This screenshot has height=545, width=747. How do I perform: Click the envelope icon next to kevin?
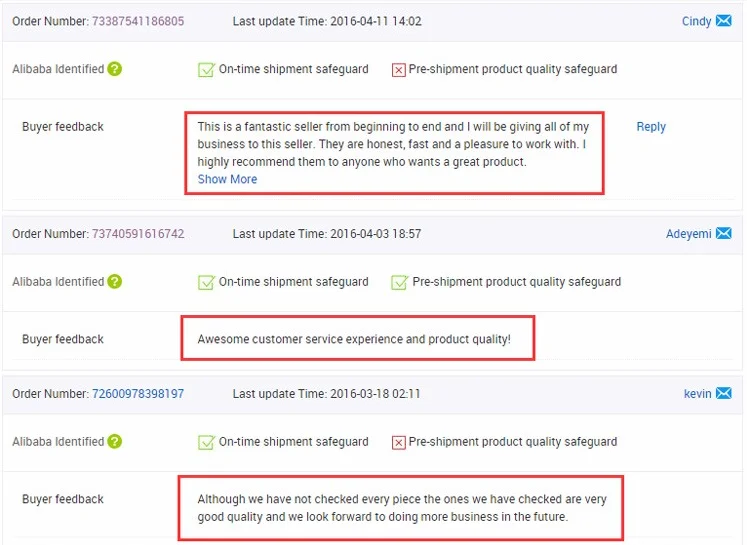[x=723, y=393]
